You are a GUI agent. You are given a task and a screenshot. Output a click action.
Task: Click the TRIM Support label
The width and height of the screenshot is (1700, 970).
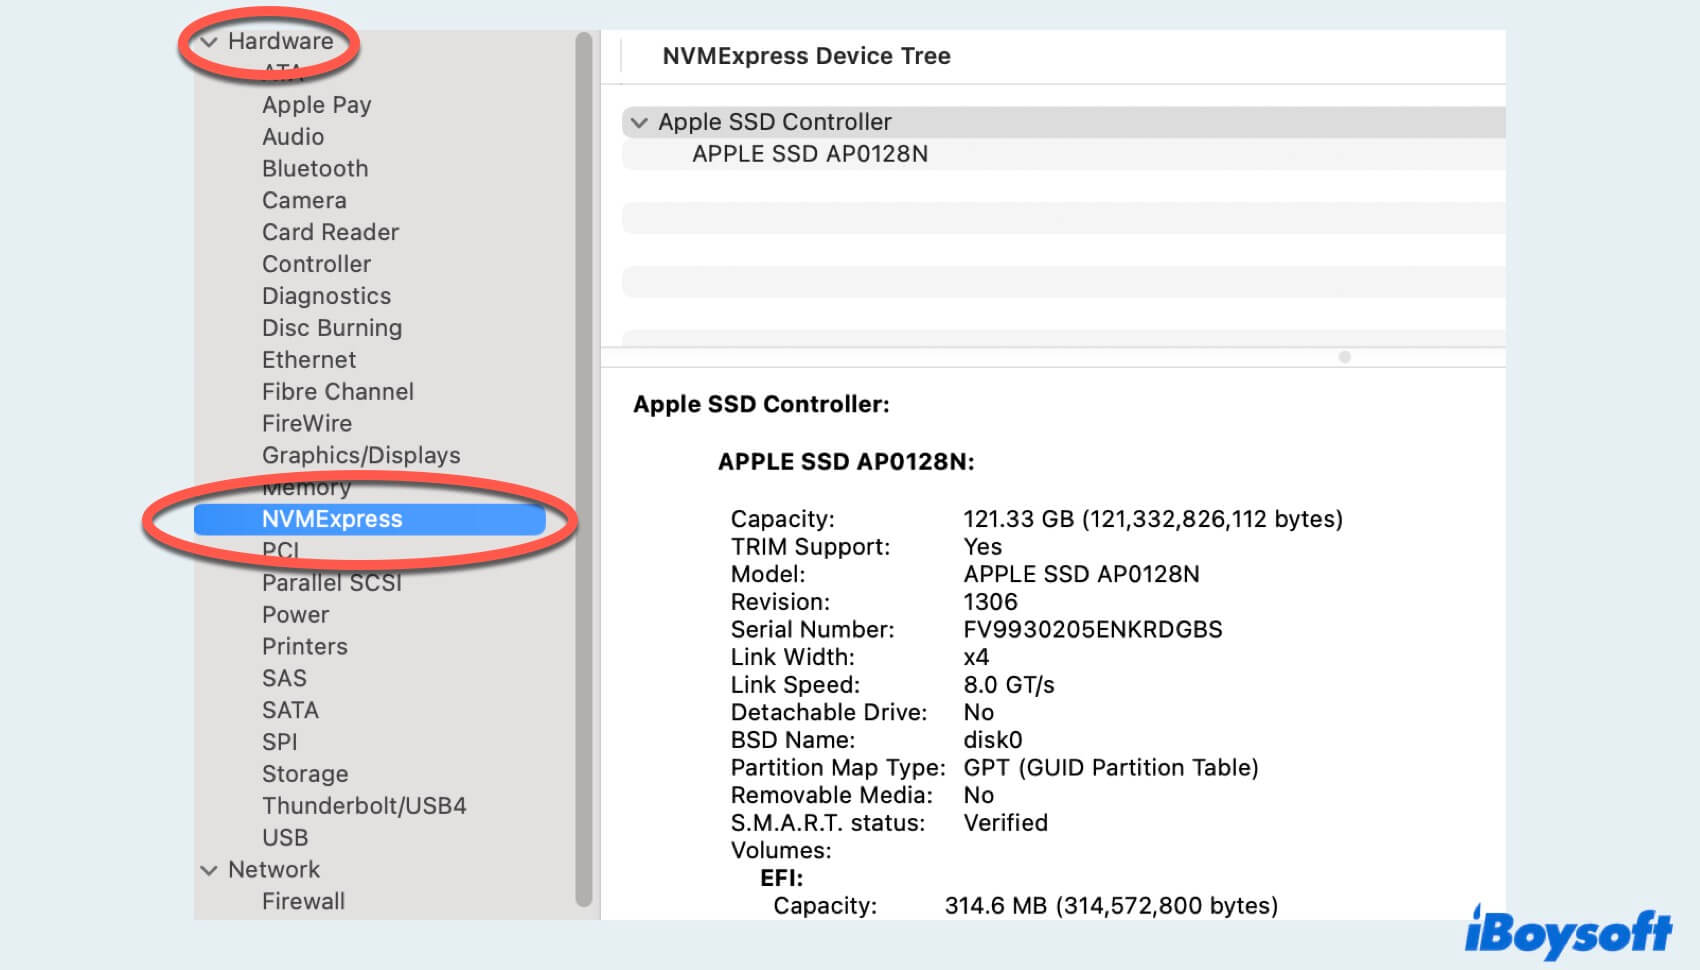click(810, 547)
